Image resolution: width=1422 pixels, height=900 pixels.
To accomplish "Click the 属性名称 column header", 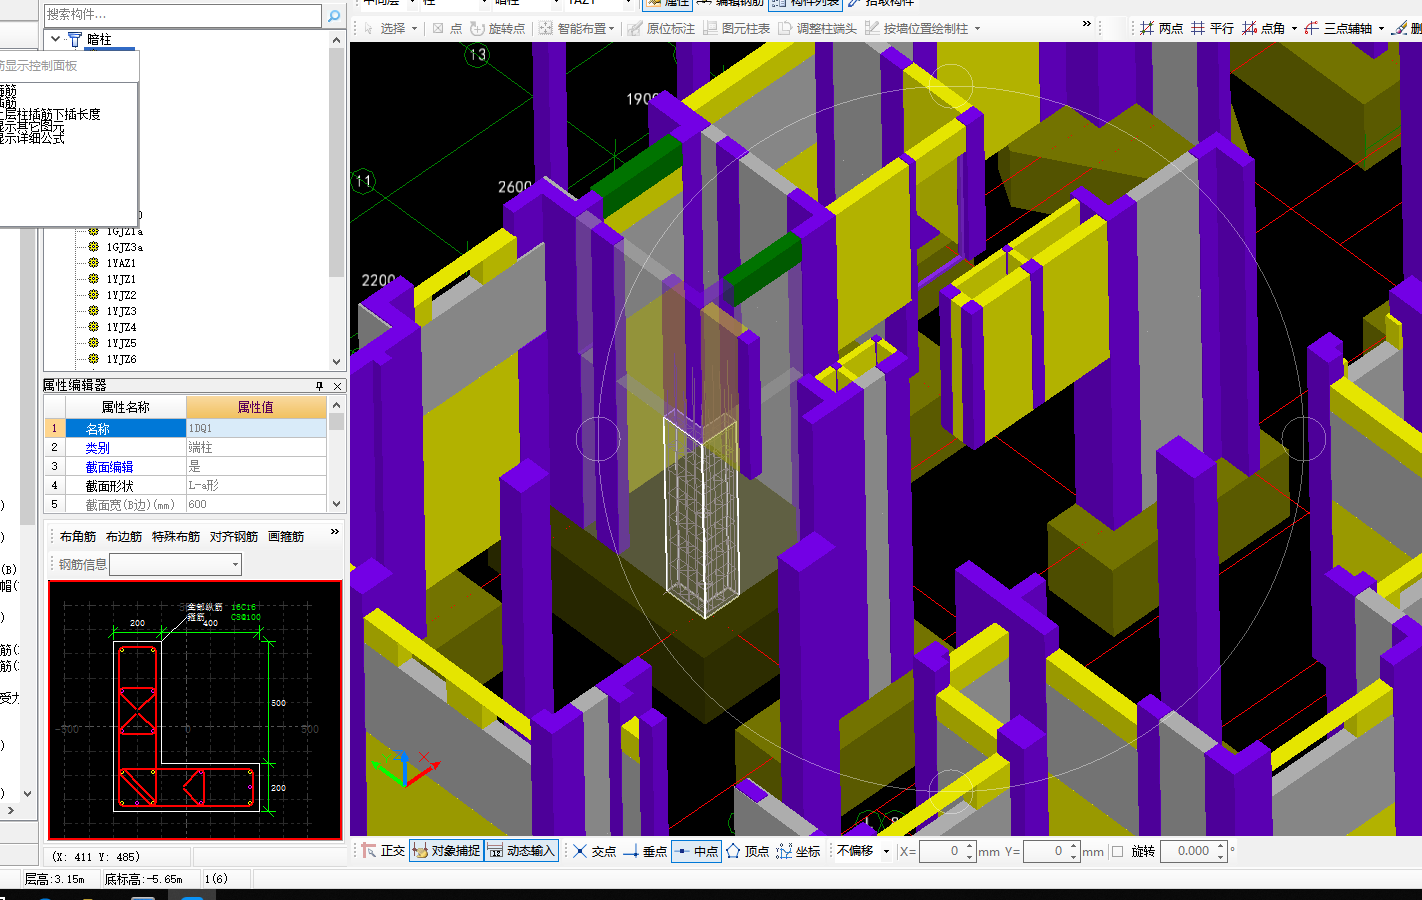I will pyautogui.click(x=125, y=407).
